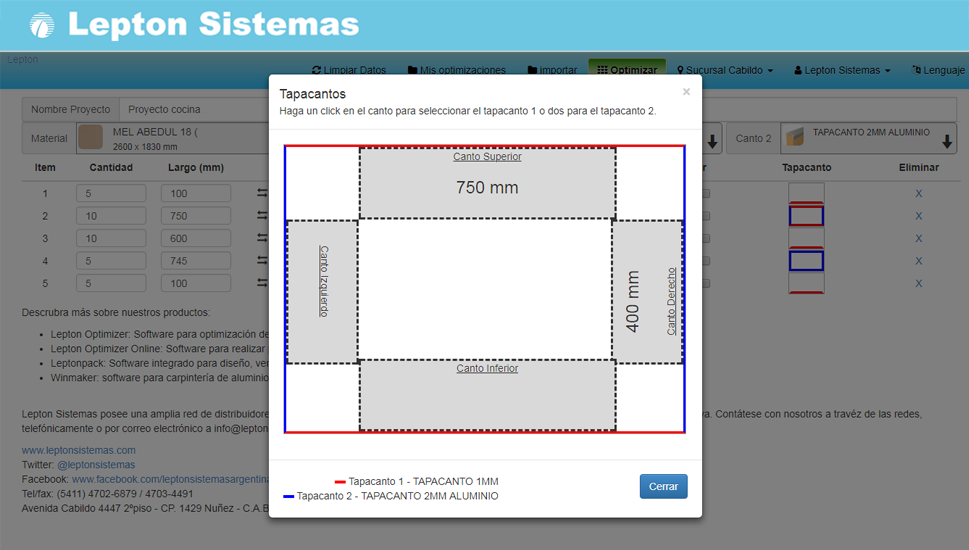Toggle the checkbox in row 3
The width and height of the screenshot is (969, 550).
706,239
